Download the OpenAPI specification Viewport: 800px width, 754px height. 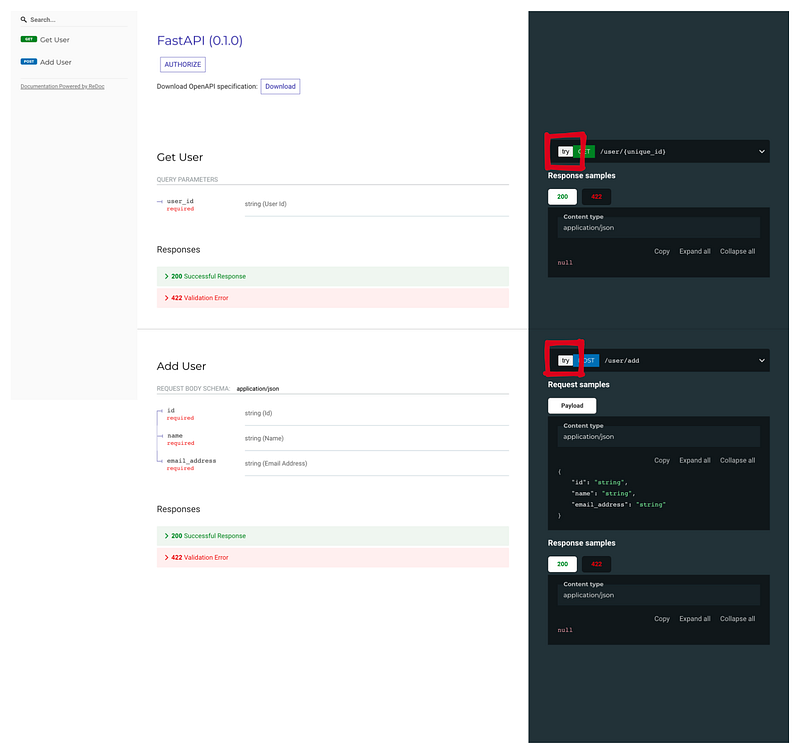coord(280,87)
